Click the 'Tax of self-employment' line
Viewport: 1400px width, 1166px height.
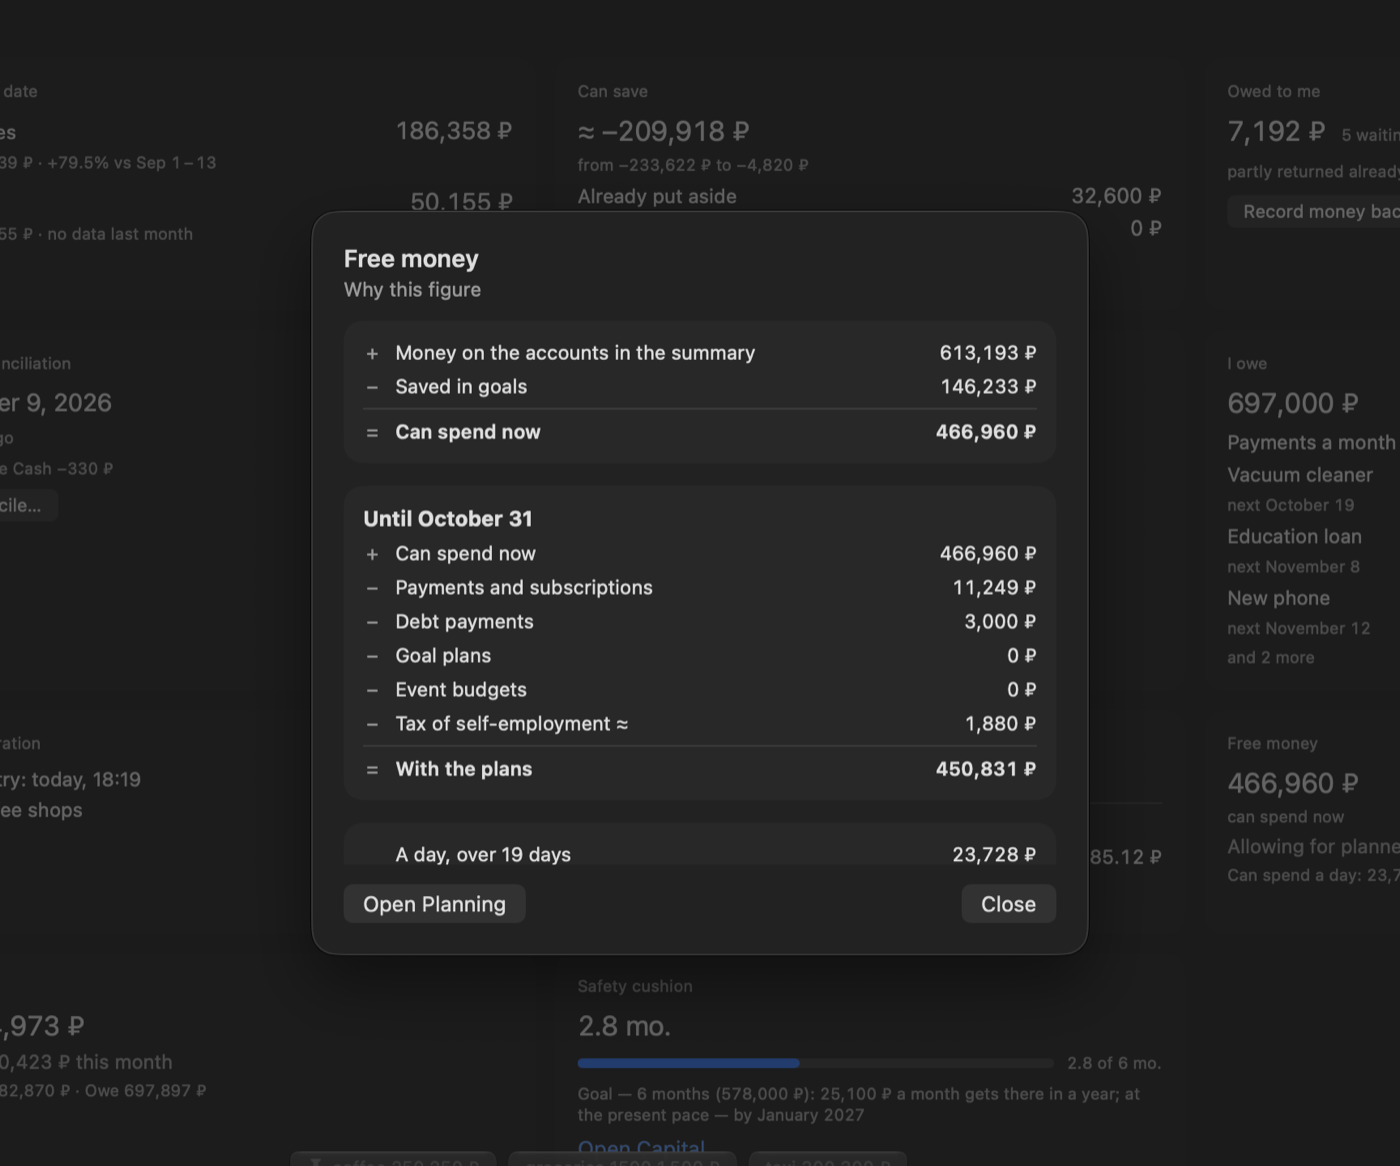700,724
